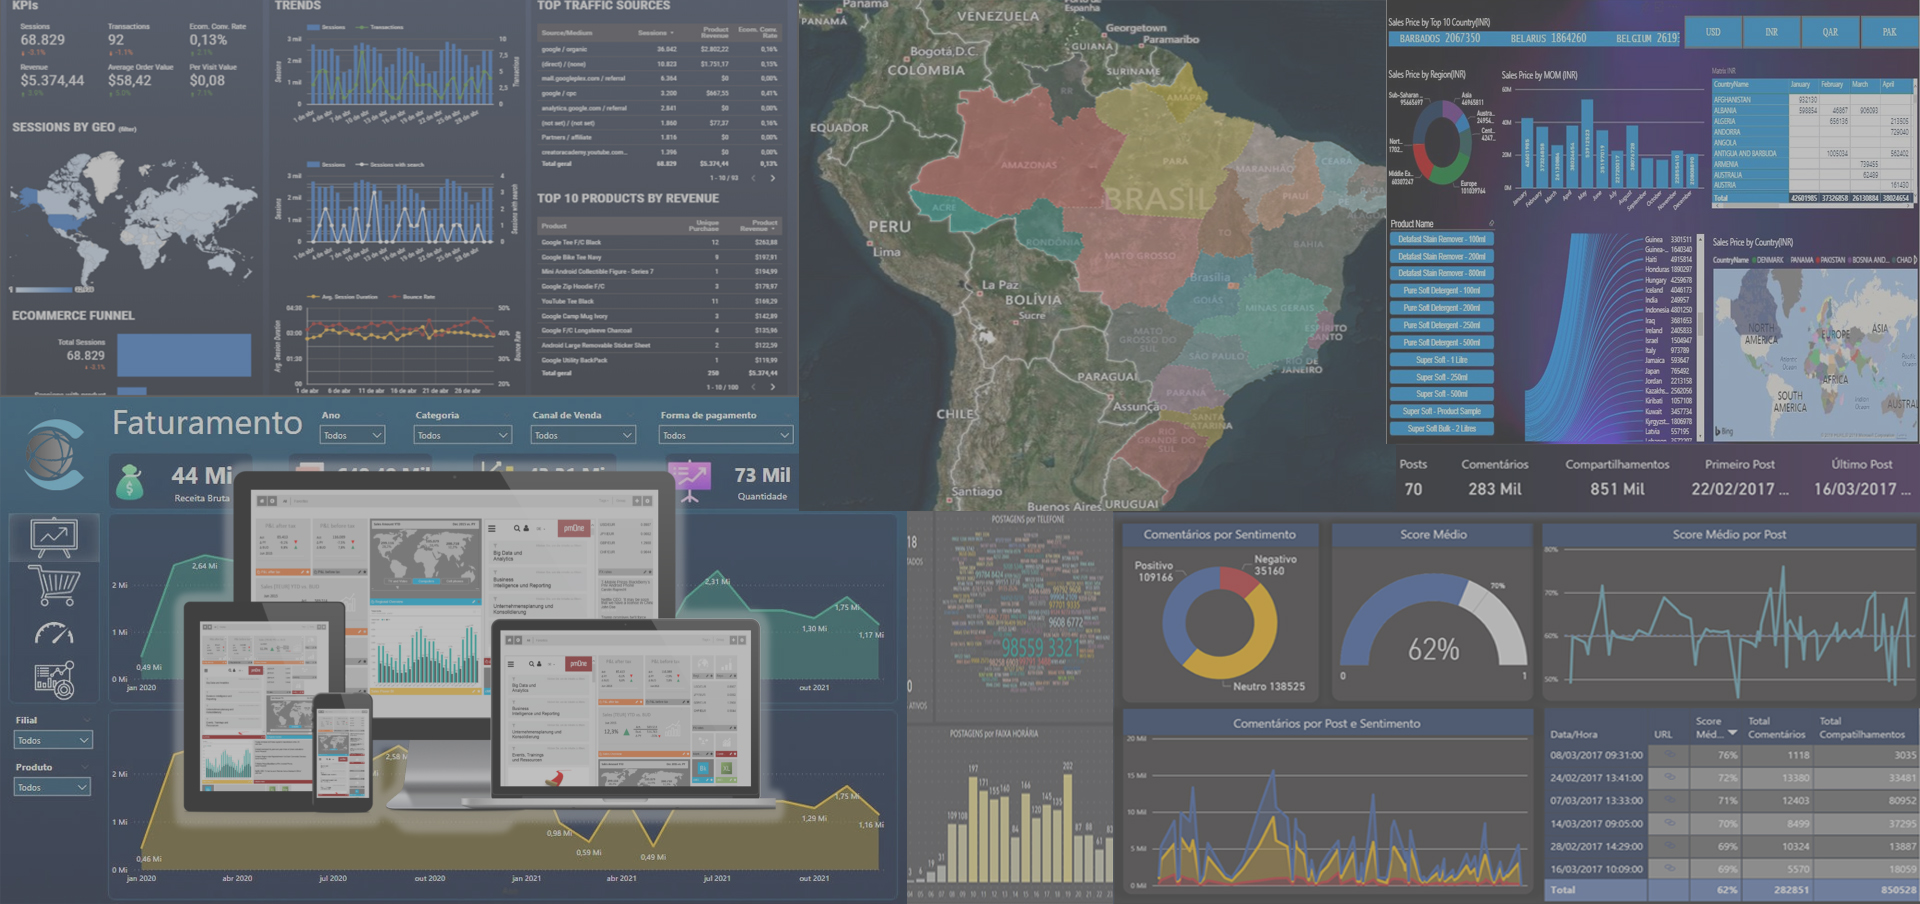Select Super Soft - 250ml slicer

click(1441, 377)
